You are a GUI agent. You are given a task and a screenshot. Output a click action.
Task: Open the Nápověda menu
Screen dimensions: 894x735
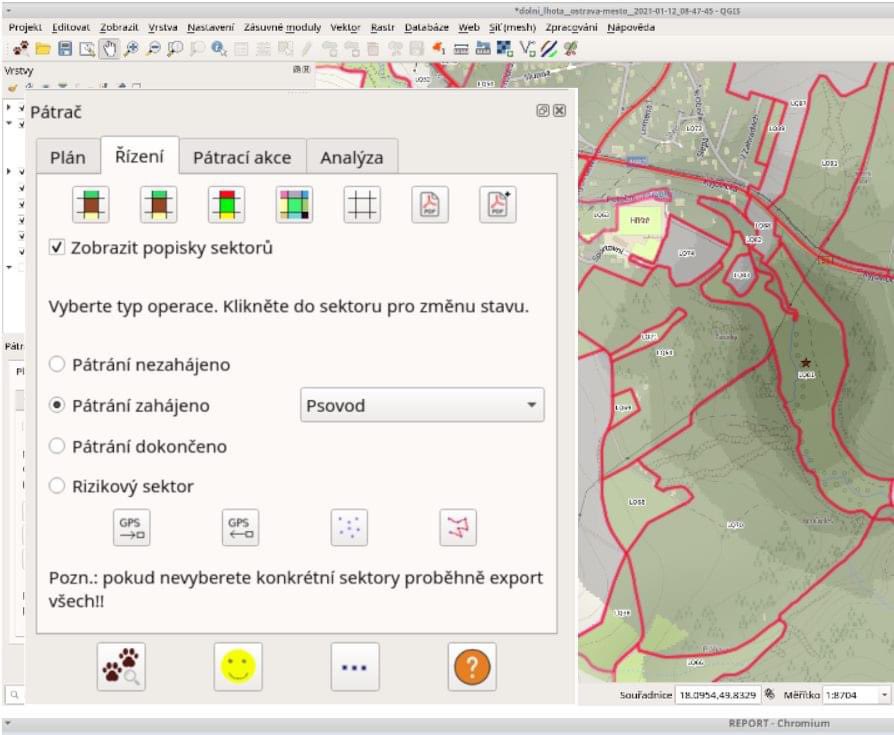pyautogui.click(x=631, y=27)
